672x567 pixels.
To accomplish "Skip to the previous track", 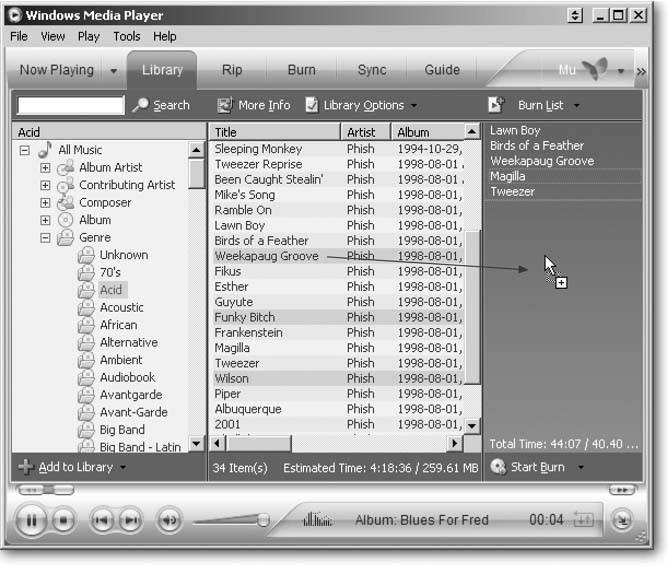I will click(x=101, y=520).
